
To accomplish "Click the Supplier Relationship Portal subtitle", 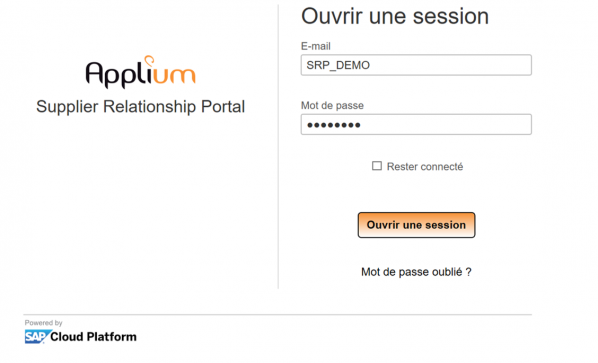I will (x=140, y=107).
